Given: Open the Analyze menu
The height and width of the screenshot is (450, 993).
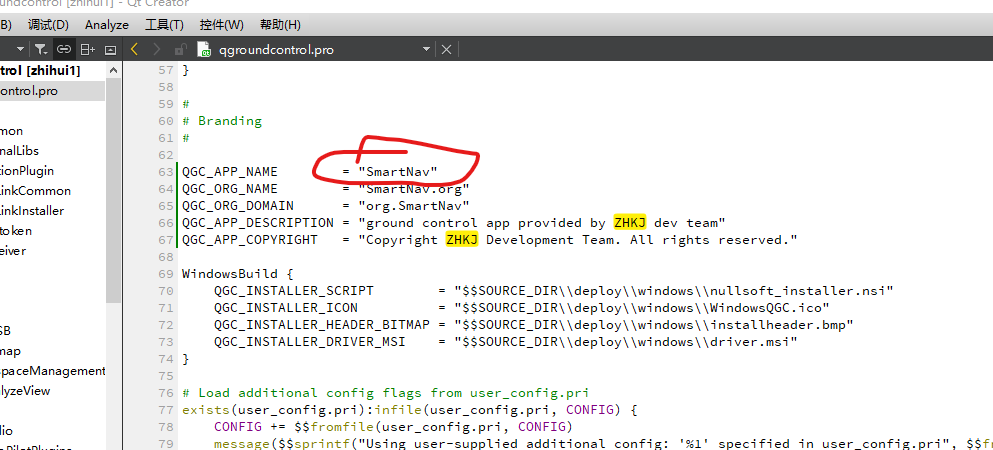Looking at the screenshot, I should click(x=106, y=25).
